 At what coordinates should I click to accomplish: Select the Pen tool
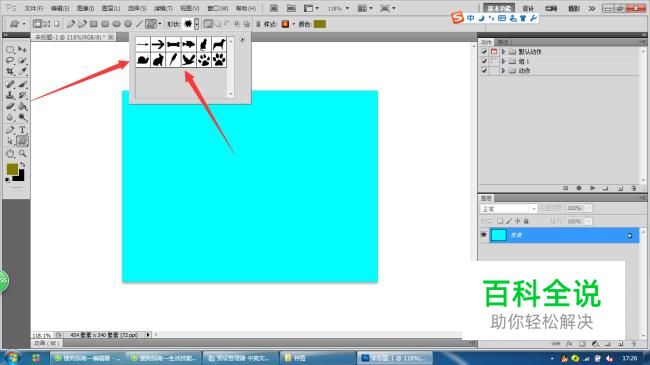coord(10,130)
